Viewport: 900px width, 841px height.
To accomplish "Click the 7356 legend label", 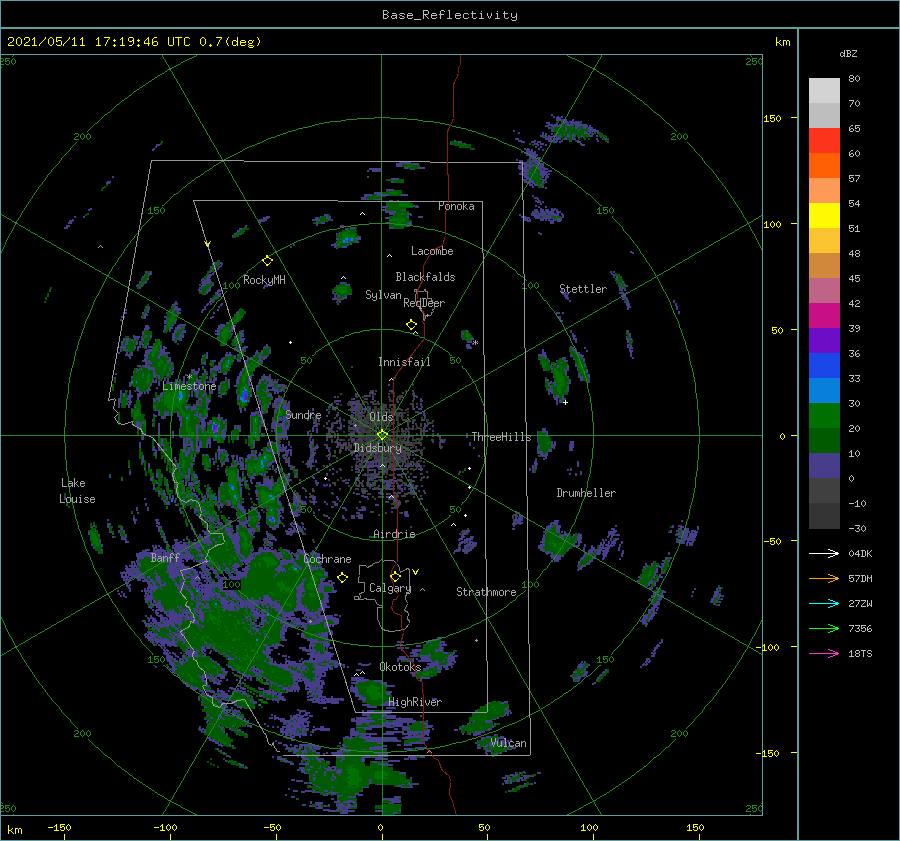I will (x=860, y=629).
